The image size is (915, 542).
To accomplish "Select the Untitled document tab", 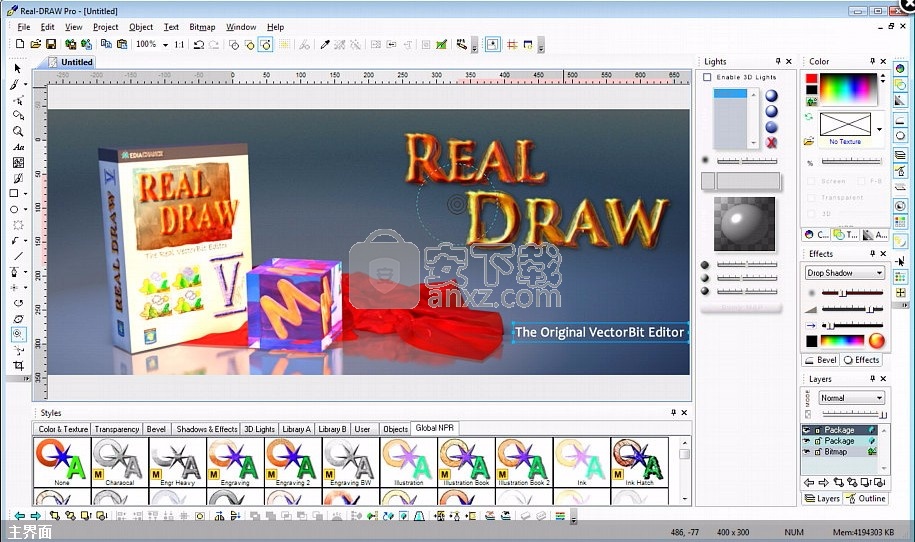I will (70, 62).
